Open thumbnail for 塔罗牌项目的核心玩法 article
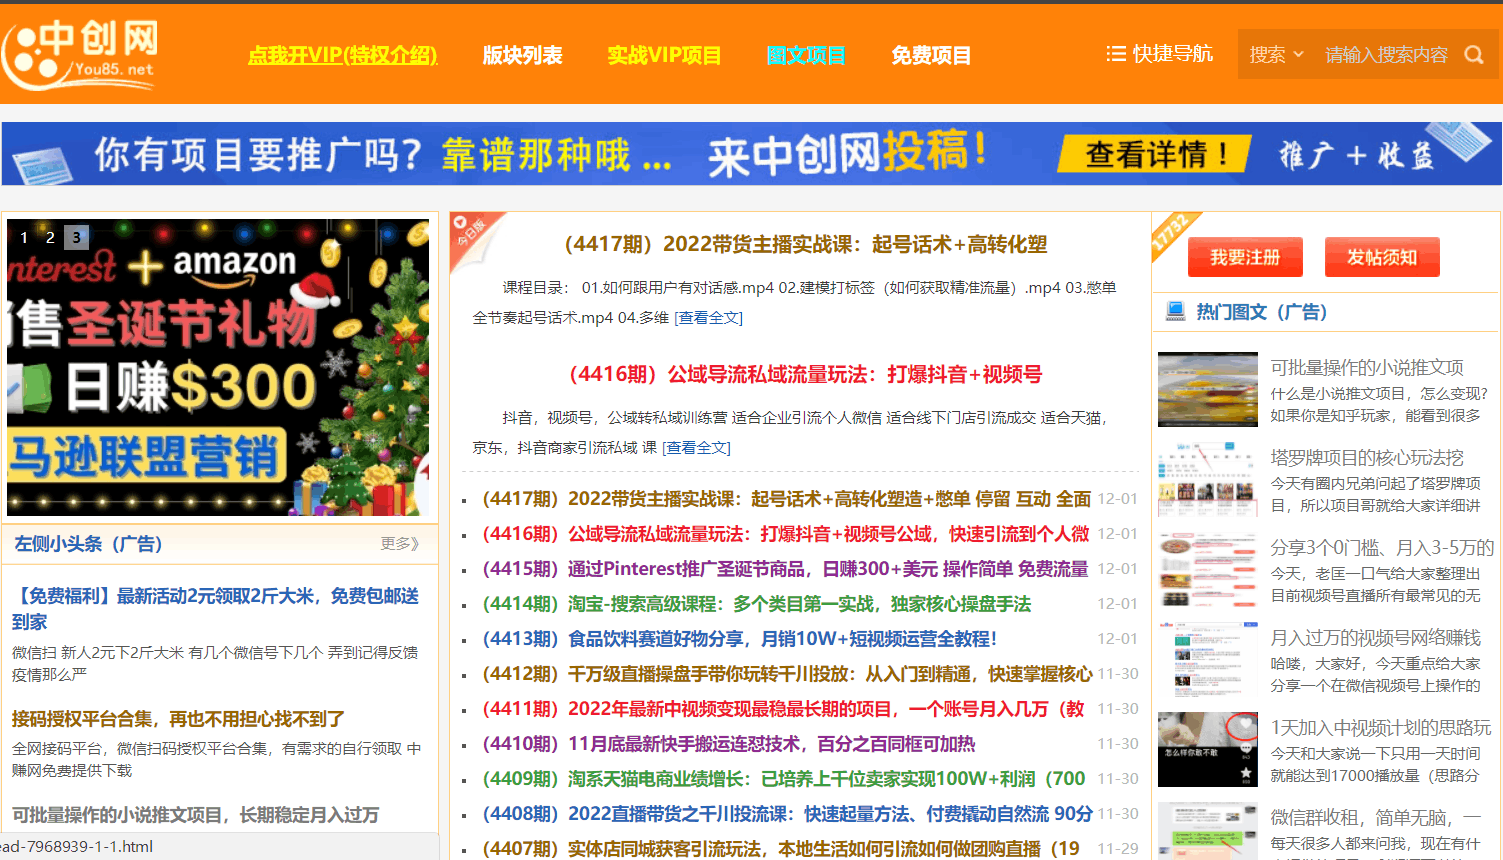The height and width of the screenshot is (860, 1503). 1208,479
